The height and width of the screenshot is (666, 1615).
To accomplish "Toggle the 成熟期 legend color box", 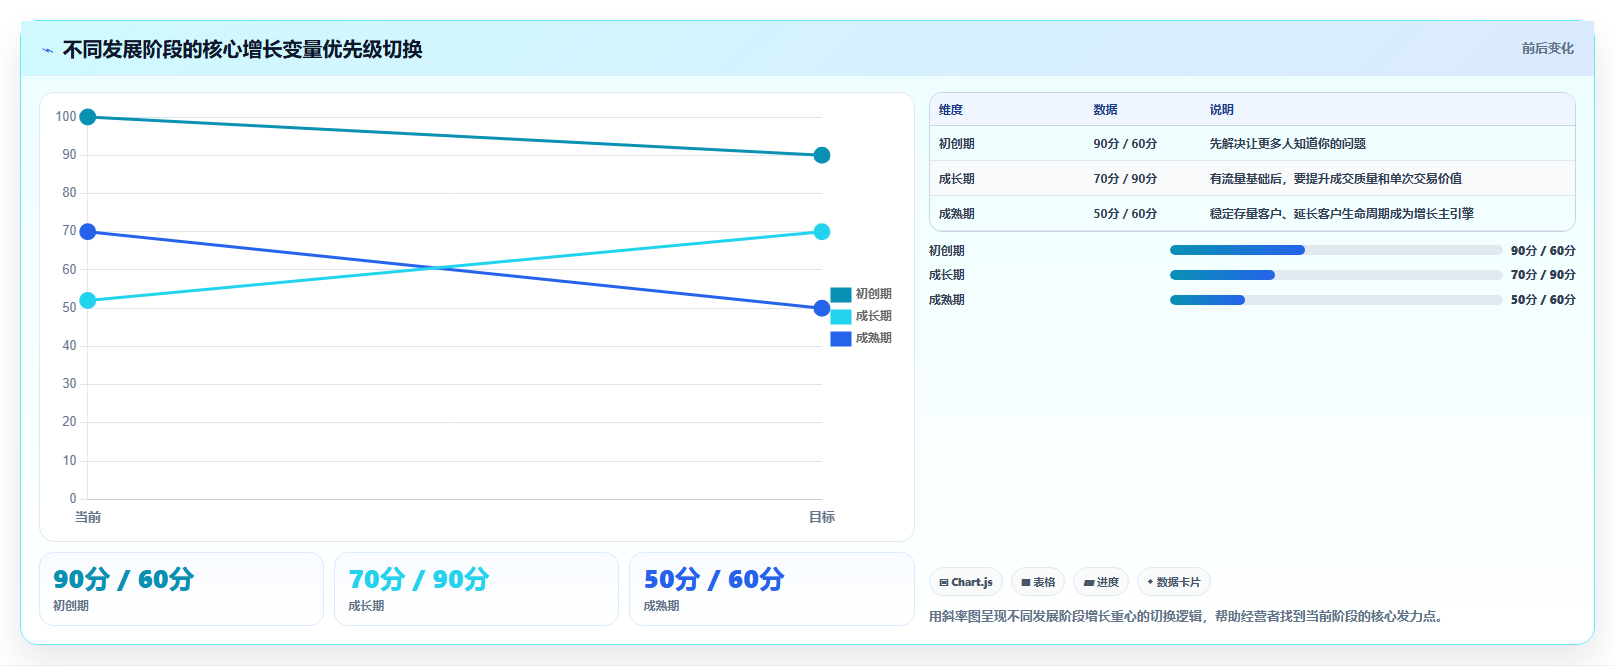I will 841,338.
